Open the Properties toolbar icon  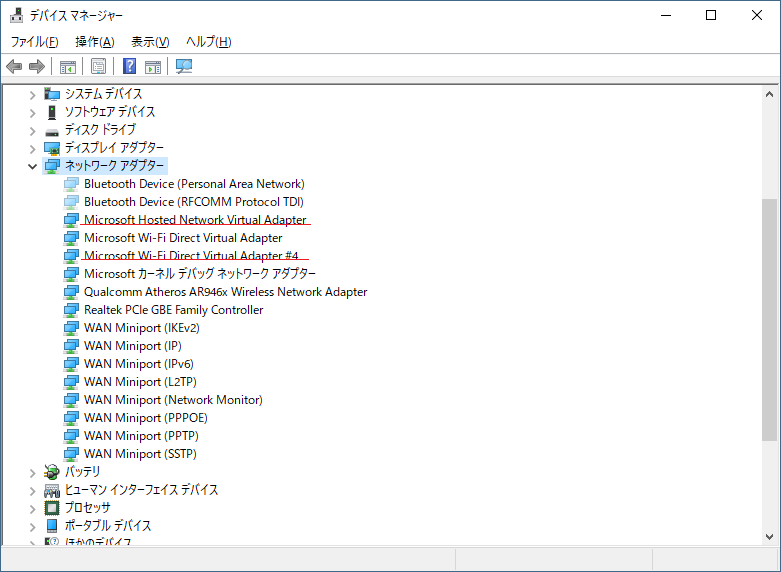tap(98, 66)
